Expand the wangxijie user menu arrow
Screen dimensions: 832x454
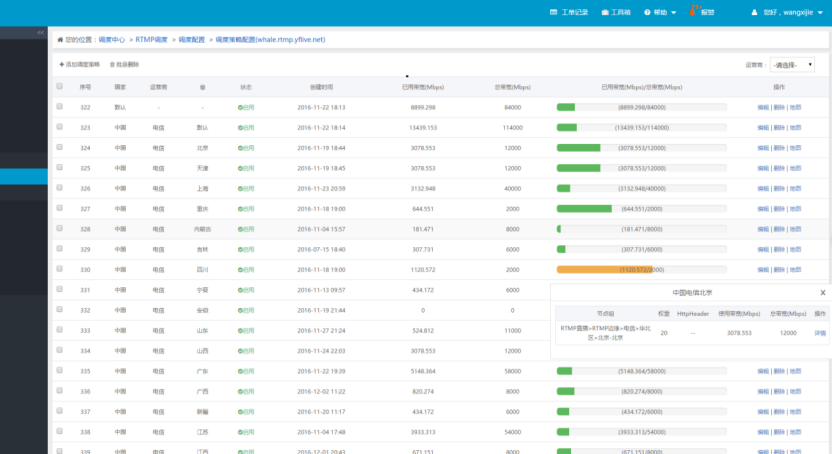click(x=820, y=13)
